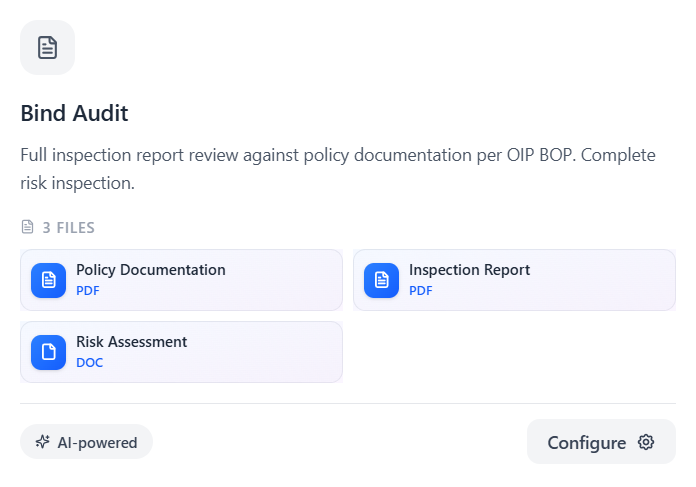Click the small file icon beside 3 FILES

(28, 228)
